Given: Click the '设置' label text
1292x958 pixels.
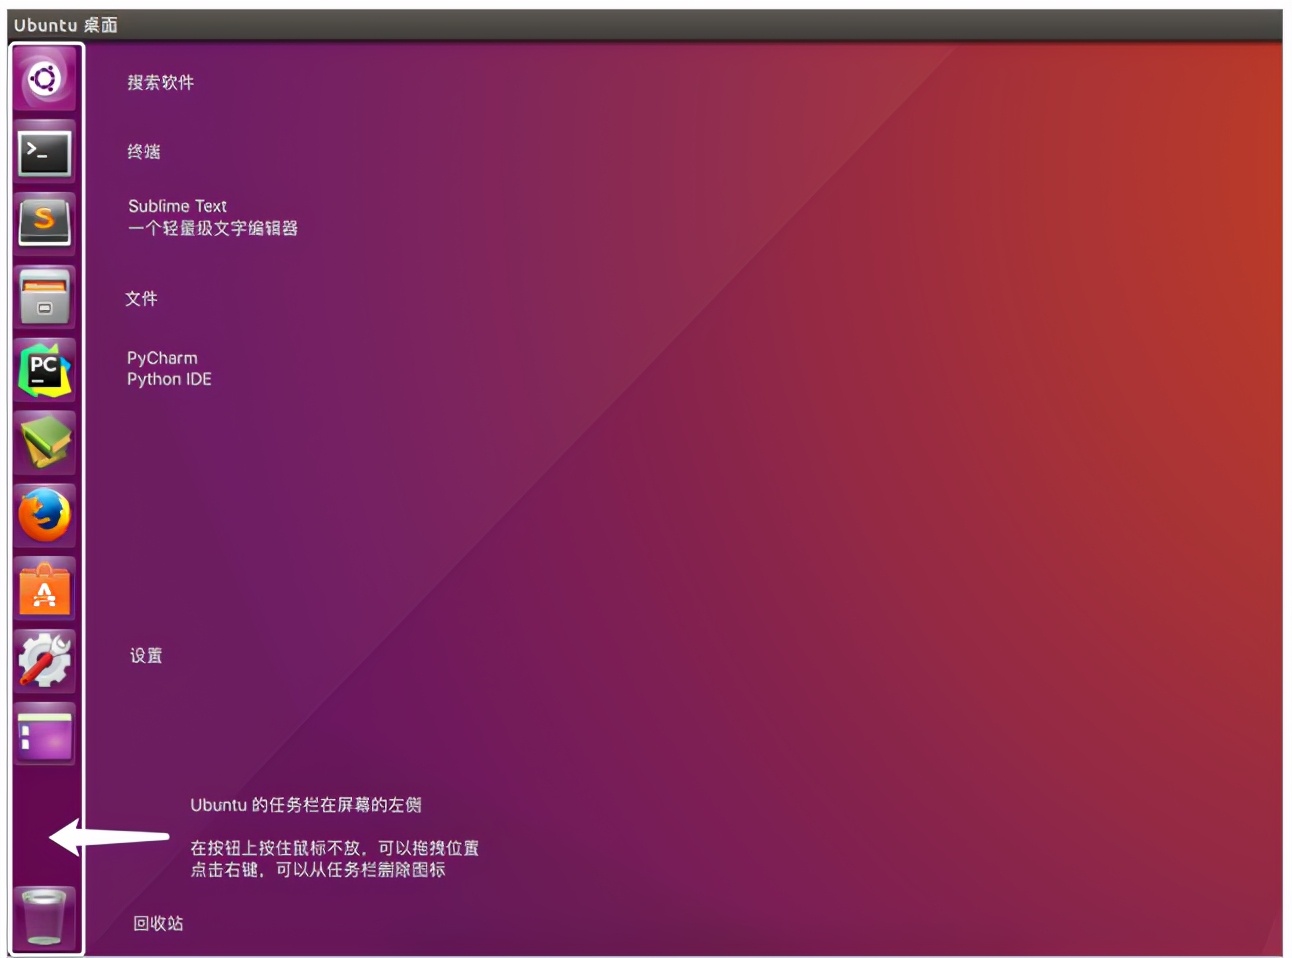Looking at the screenshot, I should tap(146, 655).
